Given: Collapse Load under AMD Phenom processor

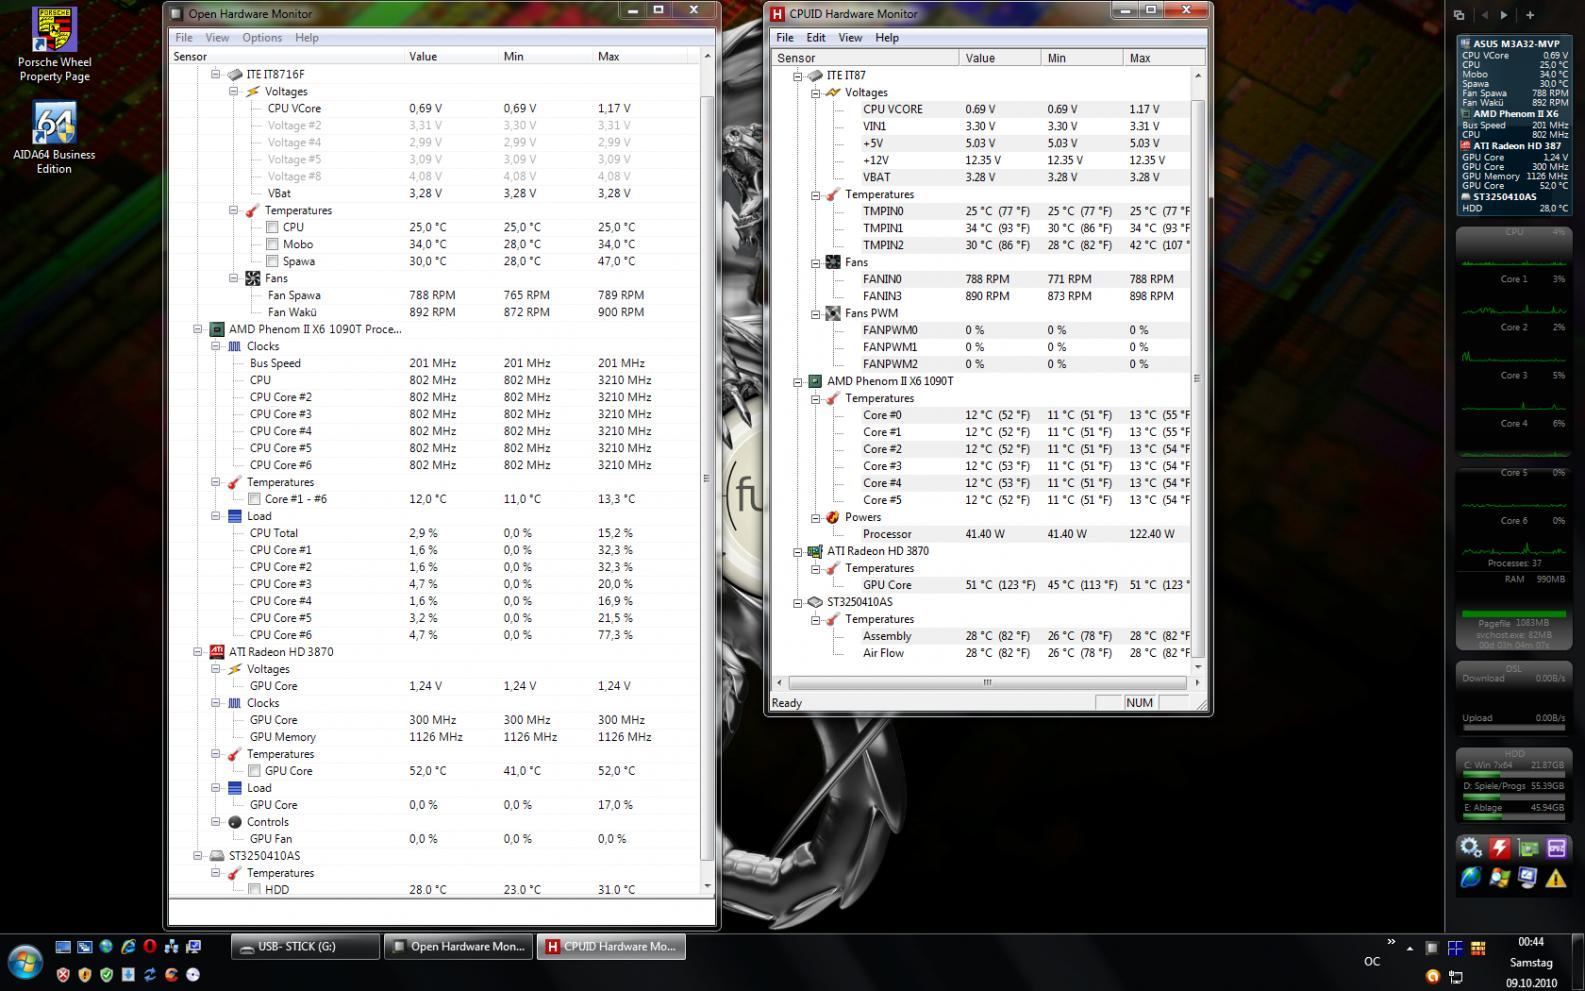Looking at the screenshot, I should pyautogui.click(x=215, y=516).
